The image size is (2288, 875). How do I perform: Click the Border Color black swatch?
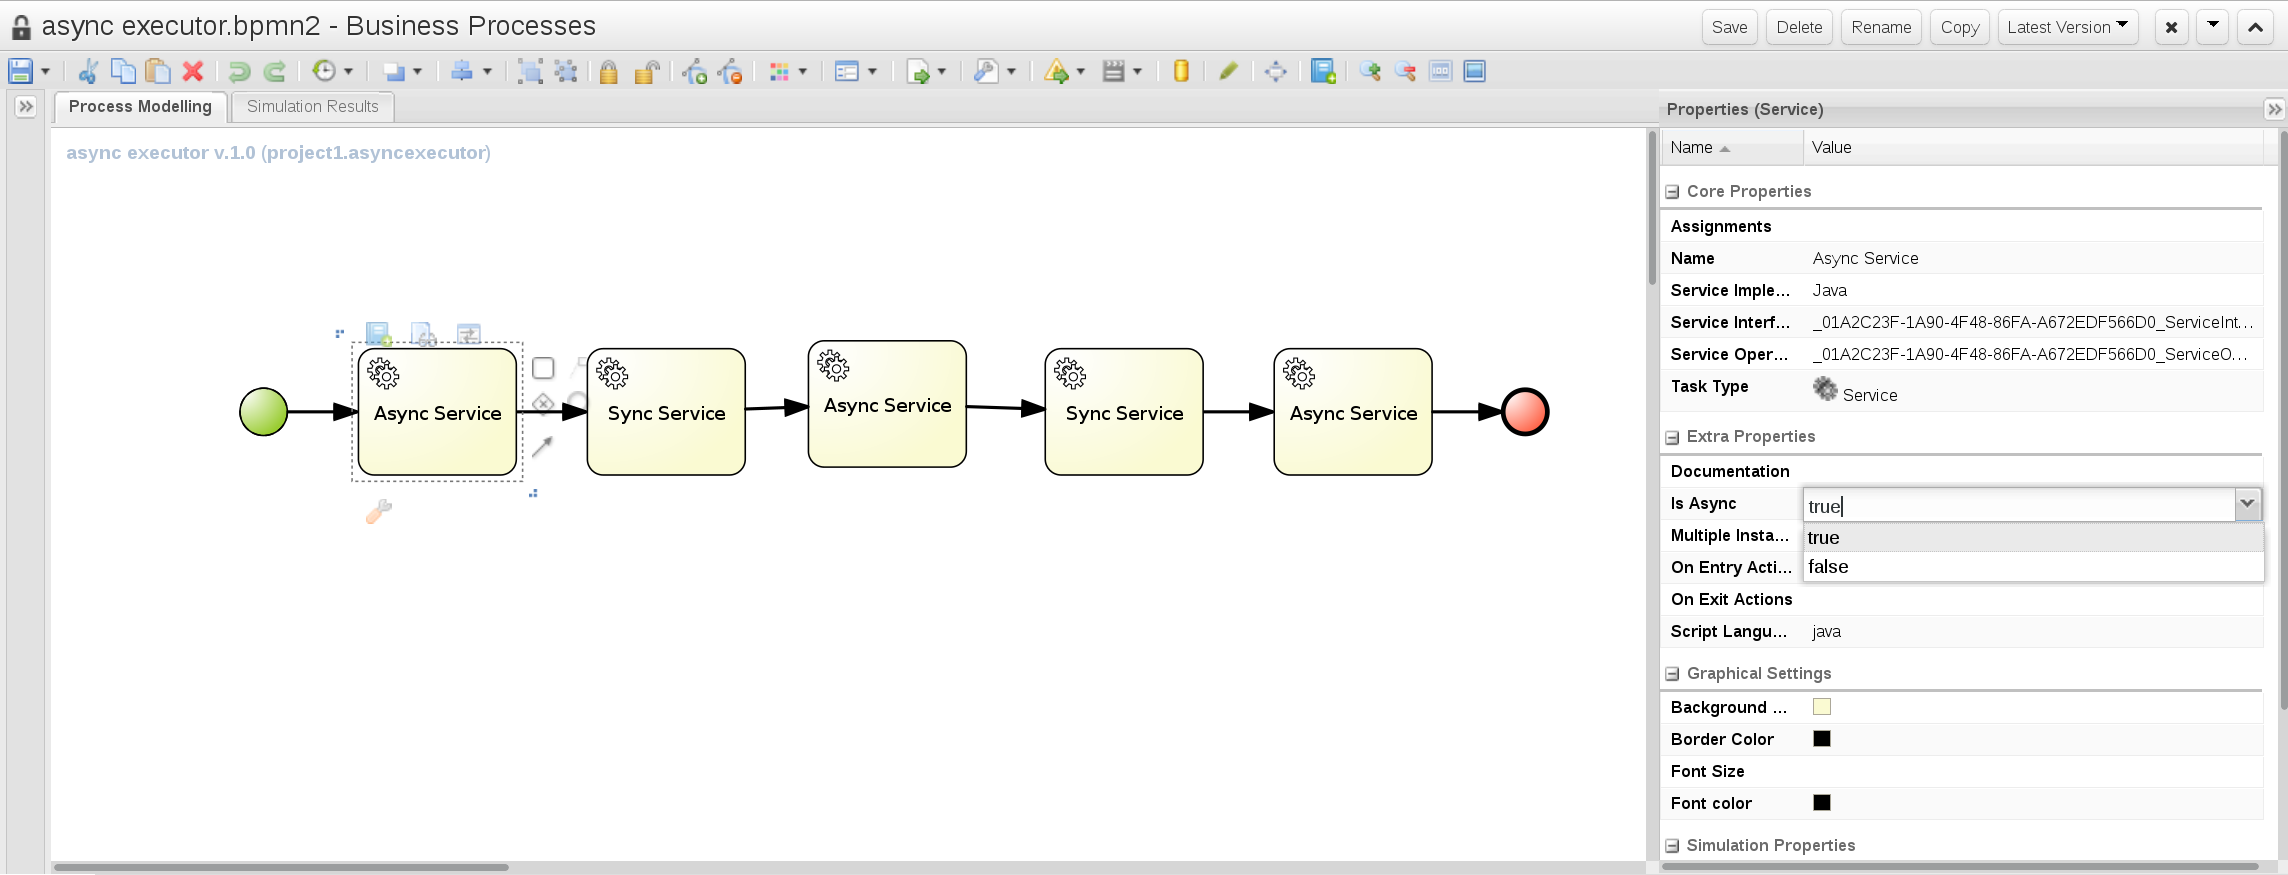click(x=1822, y=739)
